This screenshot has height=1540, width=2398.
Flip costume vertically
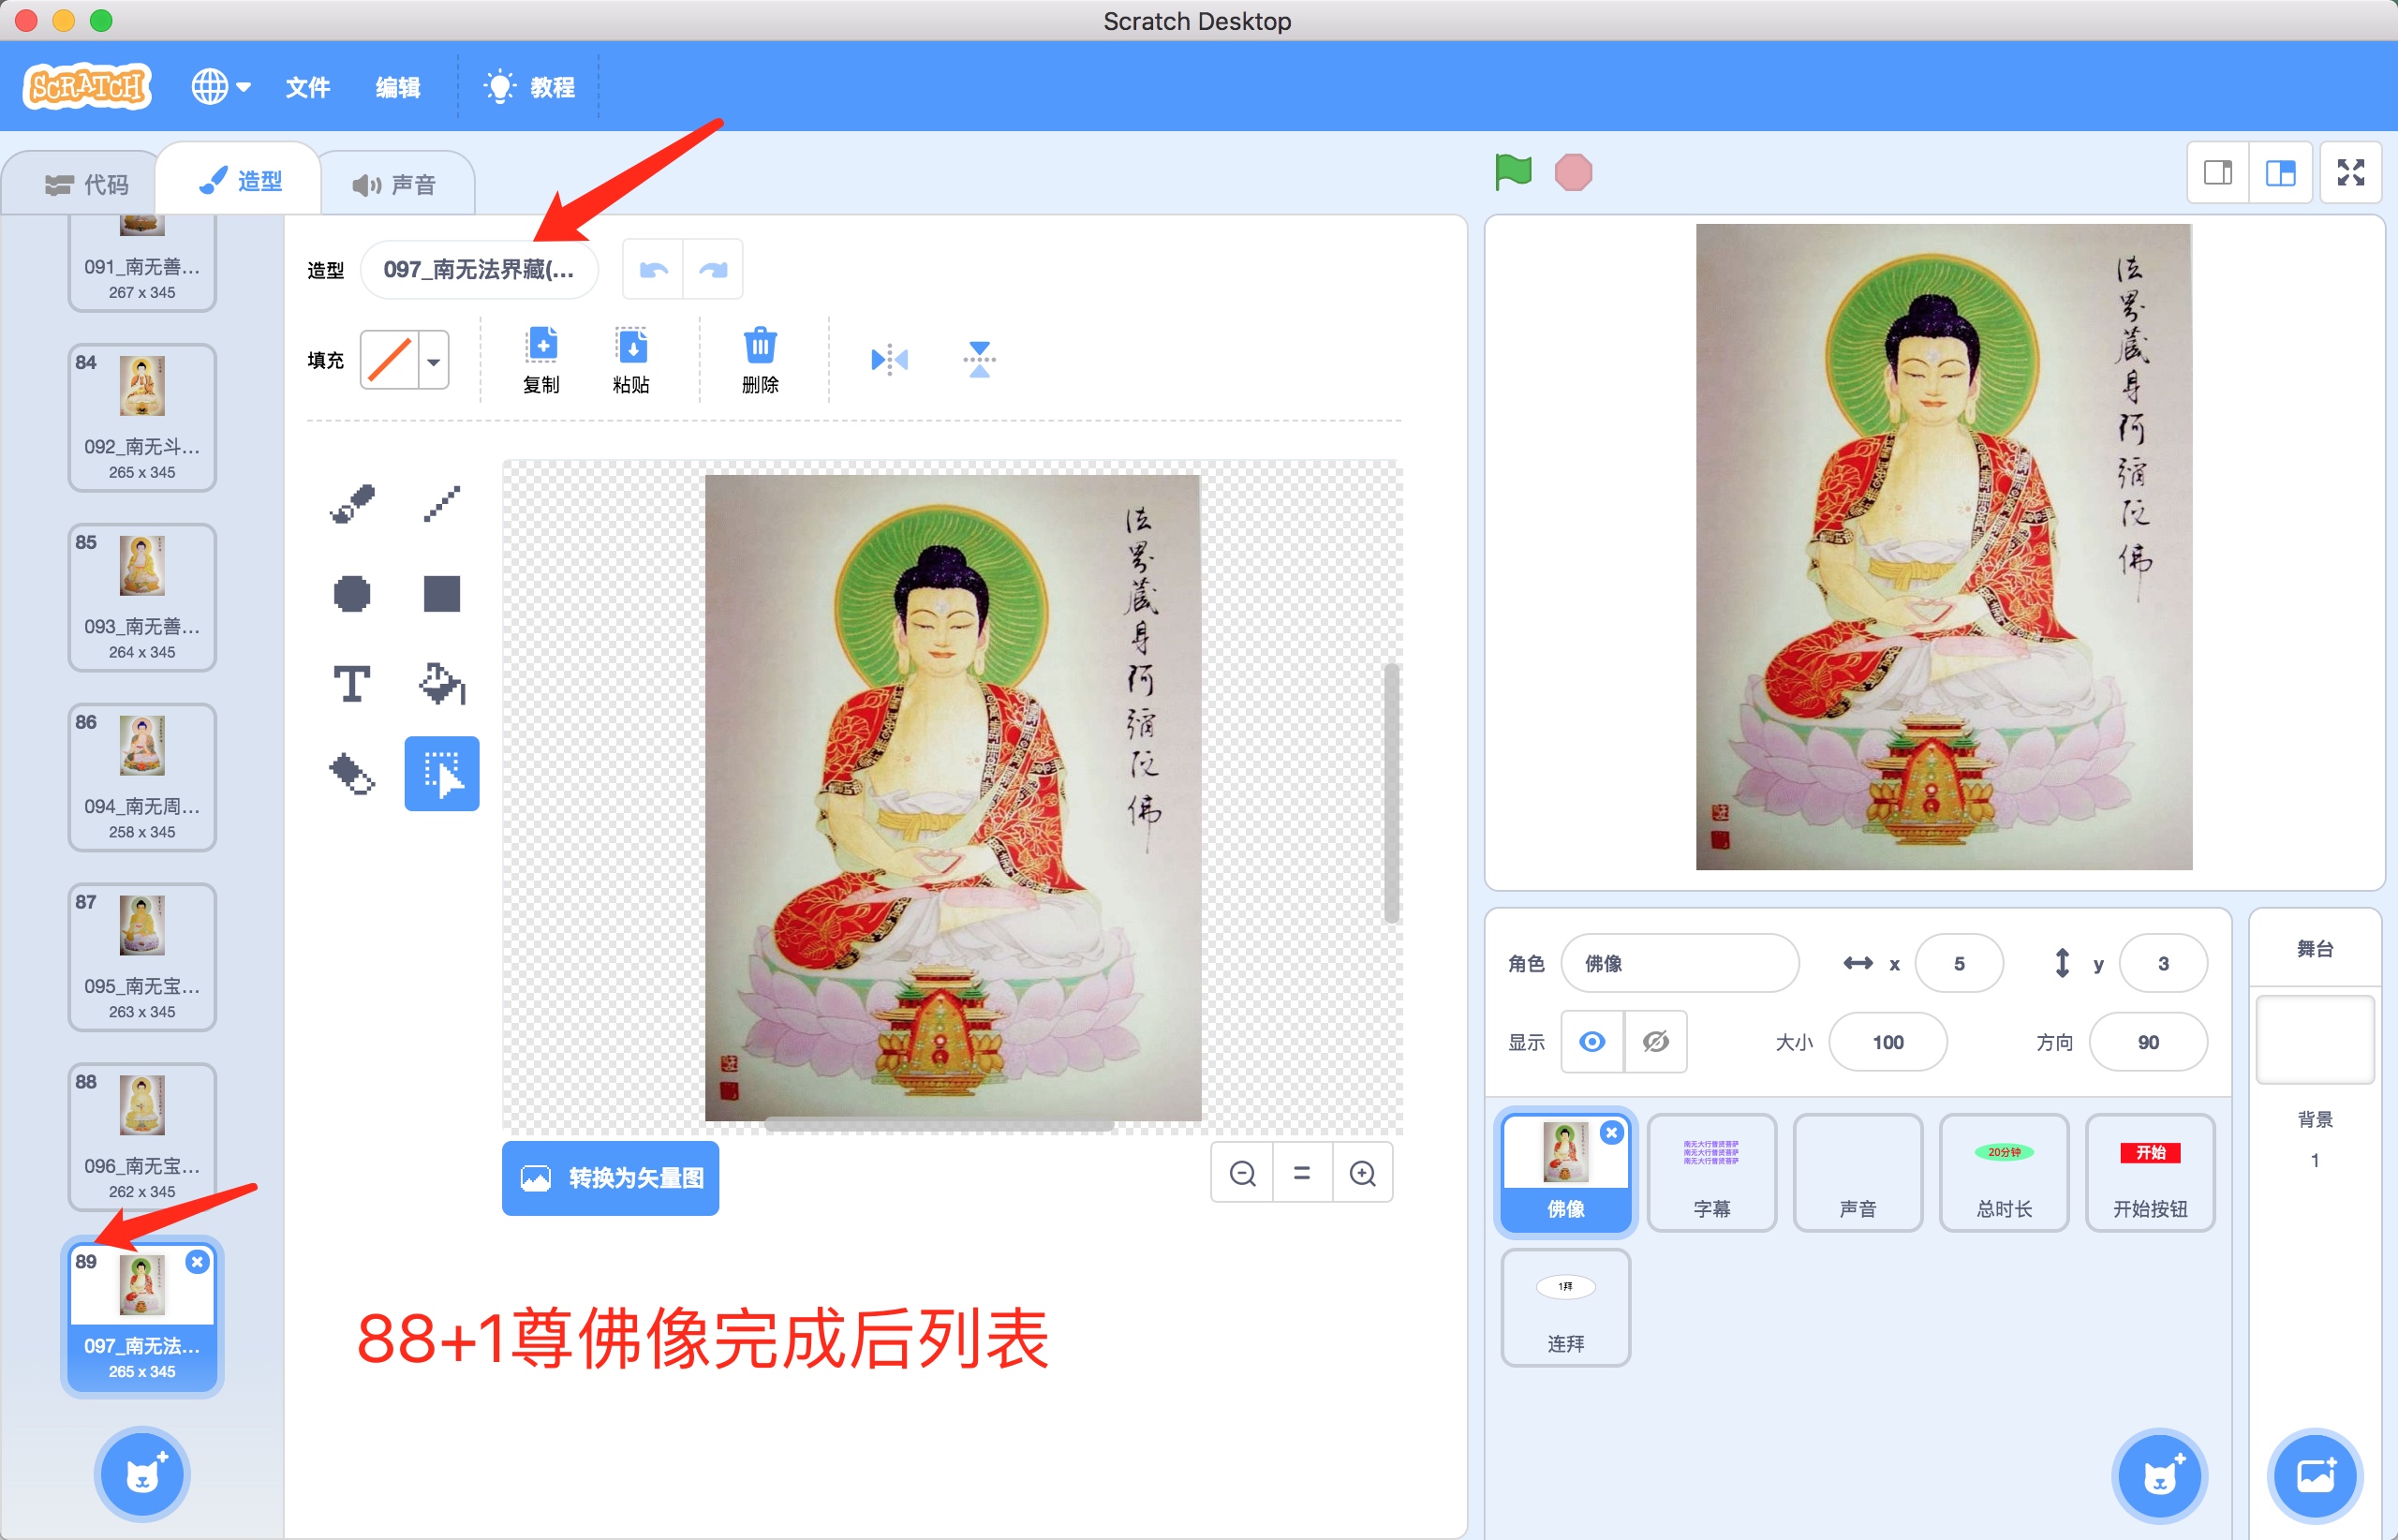pyautogui.click(x=979, y=359)
